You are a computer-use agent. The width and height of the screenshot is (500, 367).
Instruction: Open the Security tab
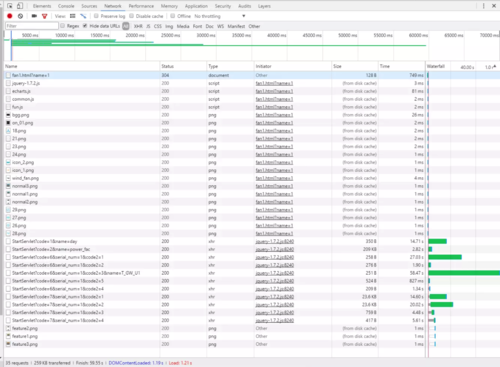coord(223,6)
